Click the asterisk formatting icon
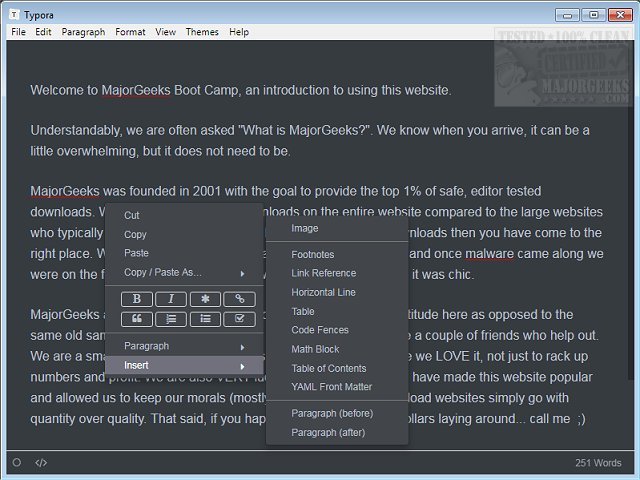This screenshot has height=480, width=640. (x=205, y=299)
